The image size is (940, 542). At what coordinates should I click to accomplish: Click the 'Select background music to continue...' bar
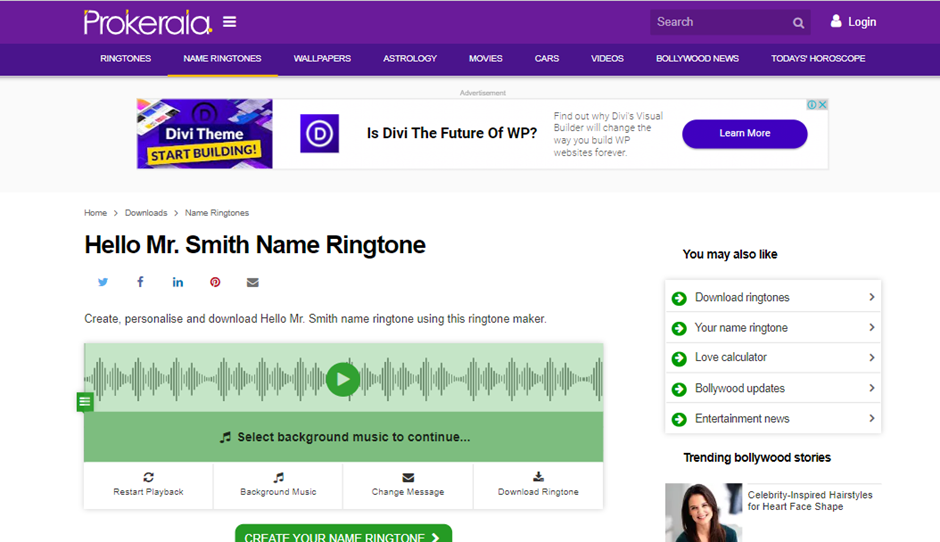(x=344, y=436)
